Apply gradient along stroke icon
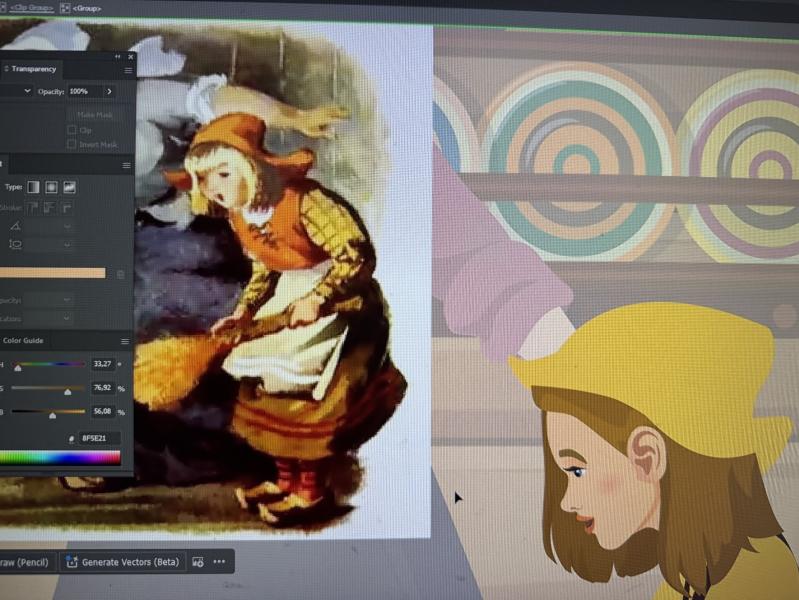 point(49,207)
